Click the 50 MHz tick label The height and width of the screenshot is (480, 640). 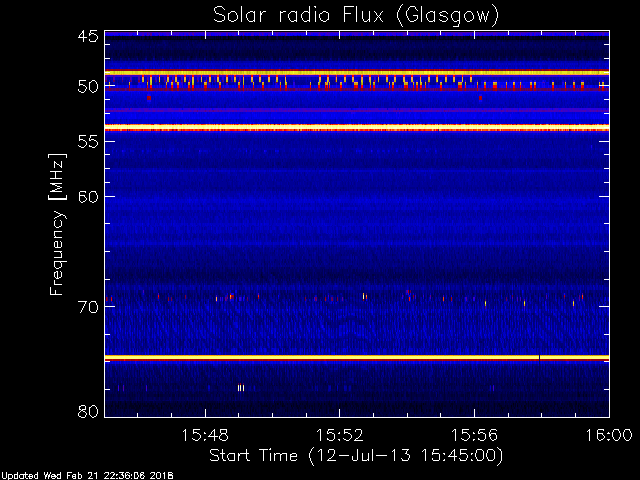pos(88,87)
